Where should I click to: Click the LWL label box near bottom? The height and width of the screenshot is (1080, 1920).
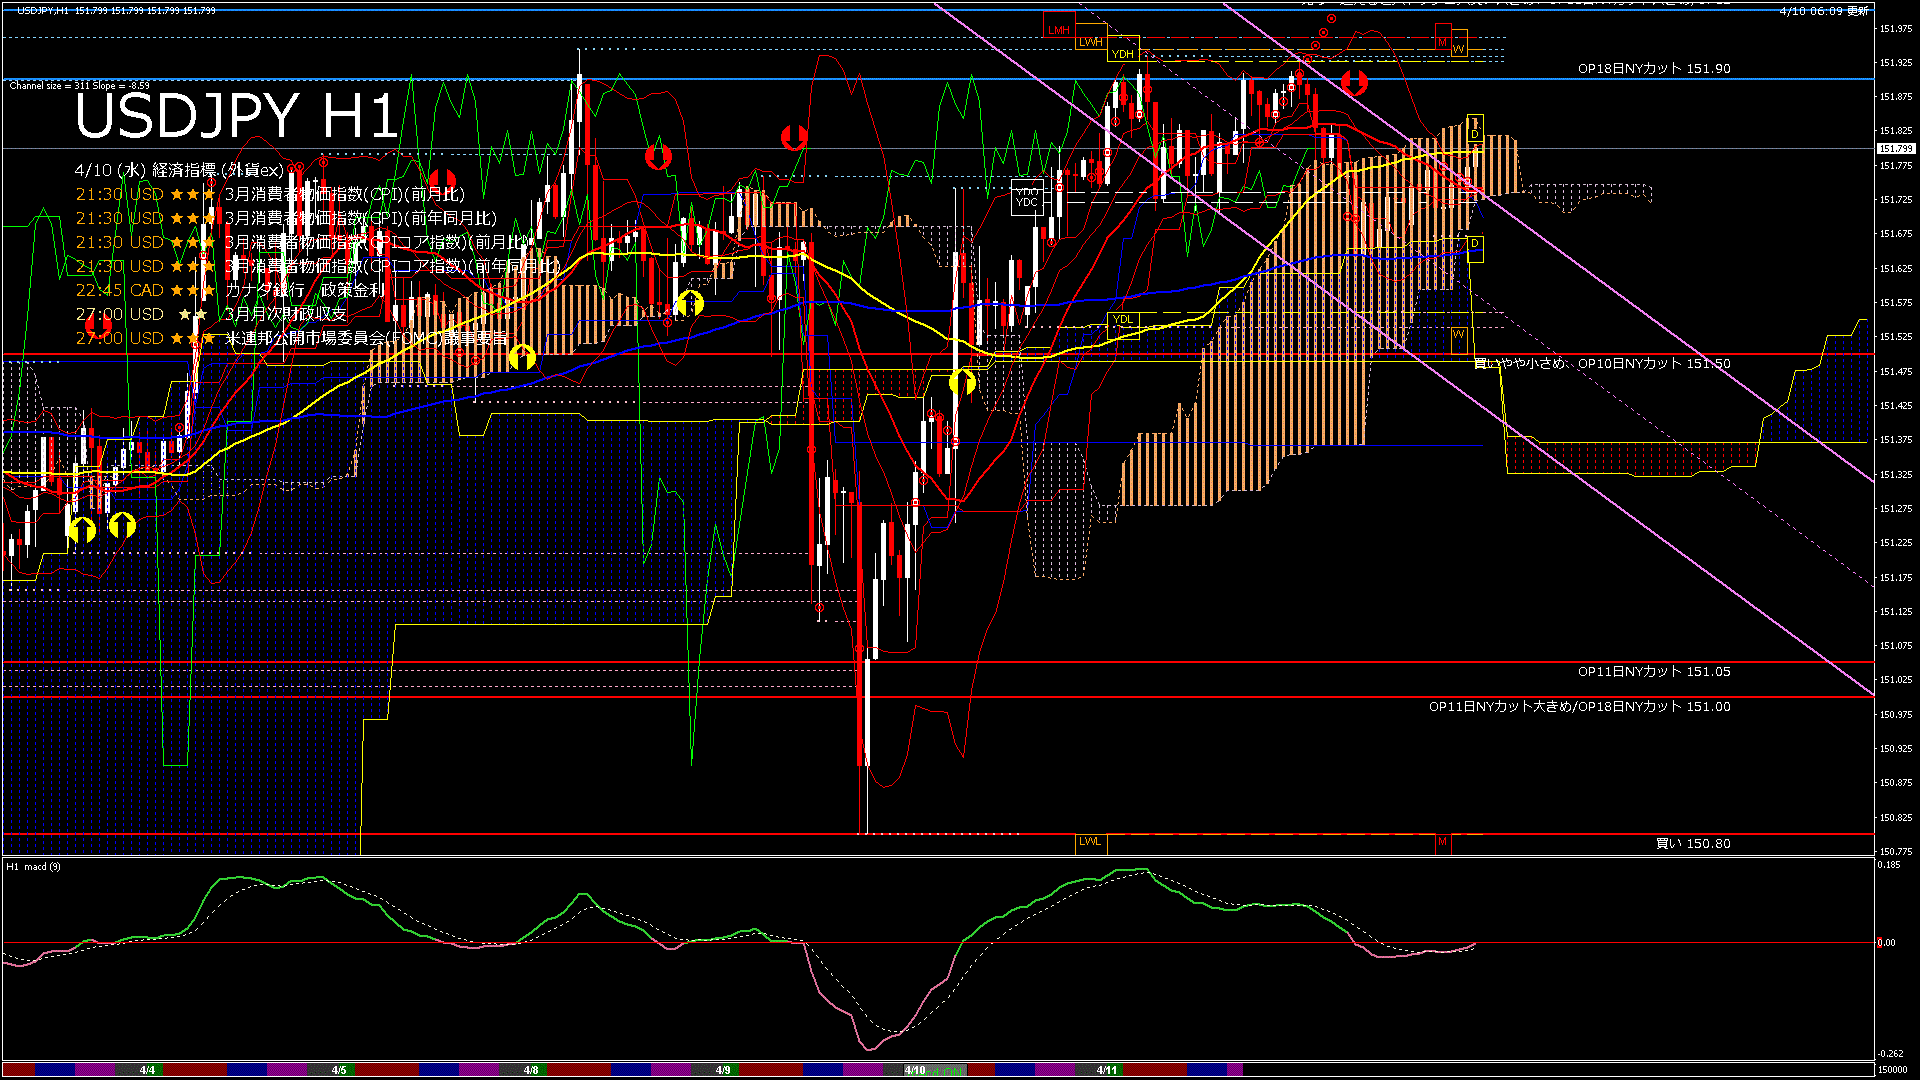pyautogui.click(x=1090, y=842)
